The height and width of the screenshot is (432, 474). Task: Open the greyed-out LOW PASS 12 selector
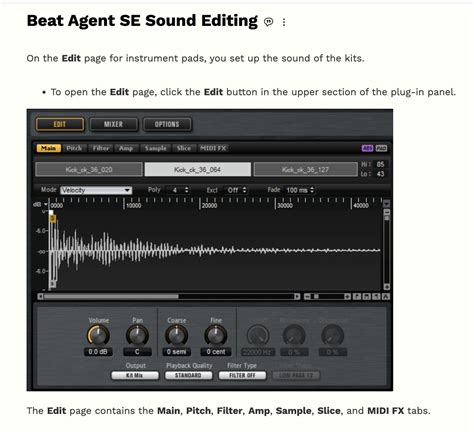pyautogui.click(x=296, y=375)
